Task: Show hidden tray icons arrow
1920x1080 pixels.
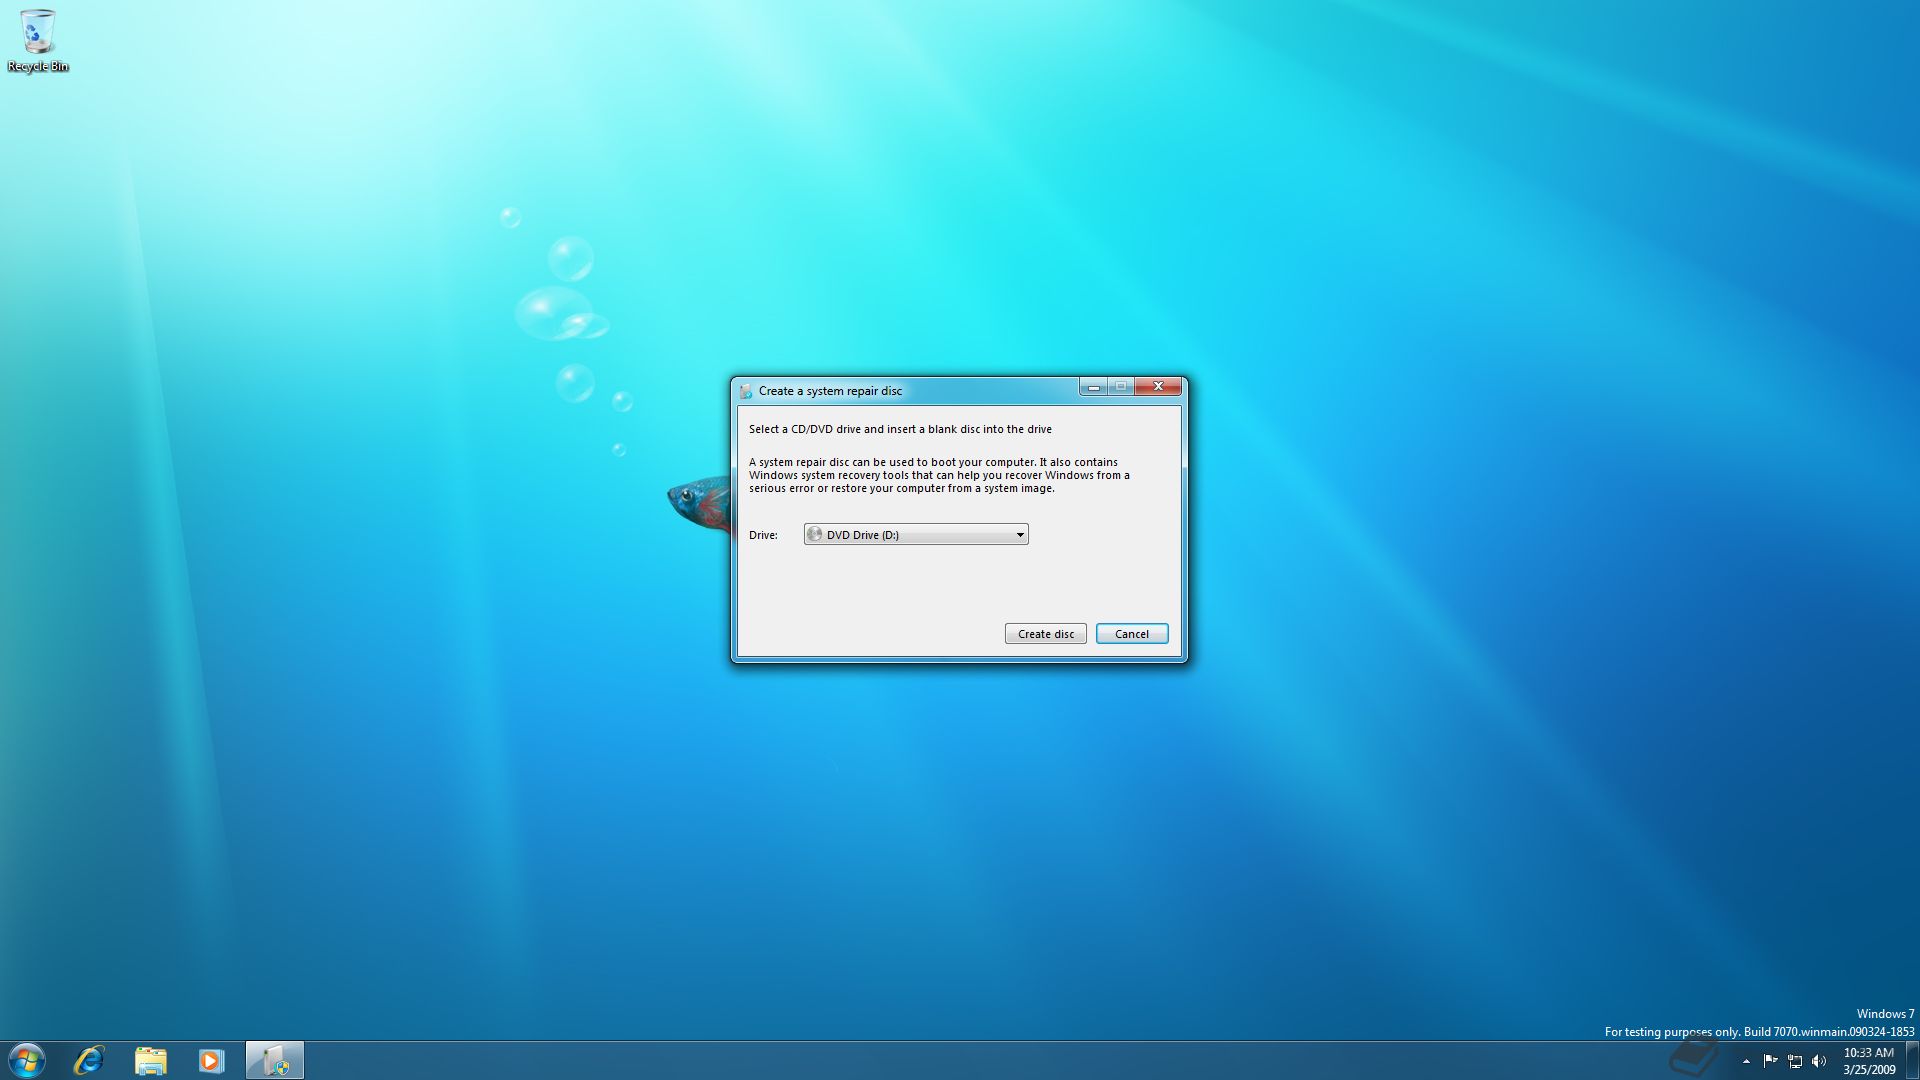Action: 1746,1061
